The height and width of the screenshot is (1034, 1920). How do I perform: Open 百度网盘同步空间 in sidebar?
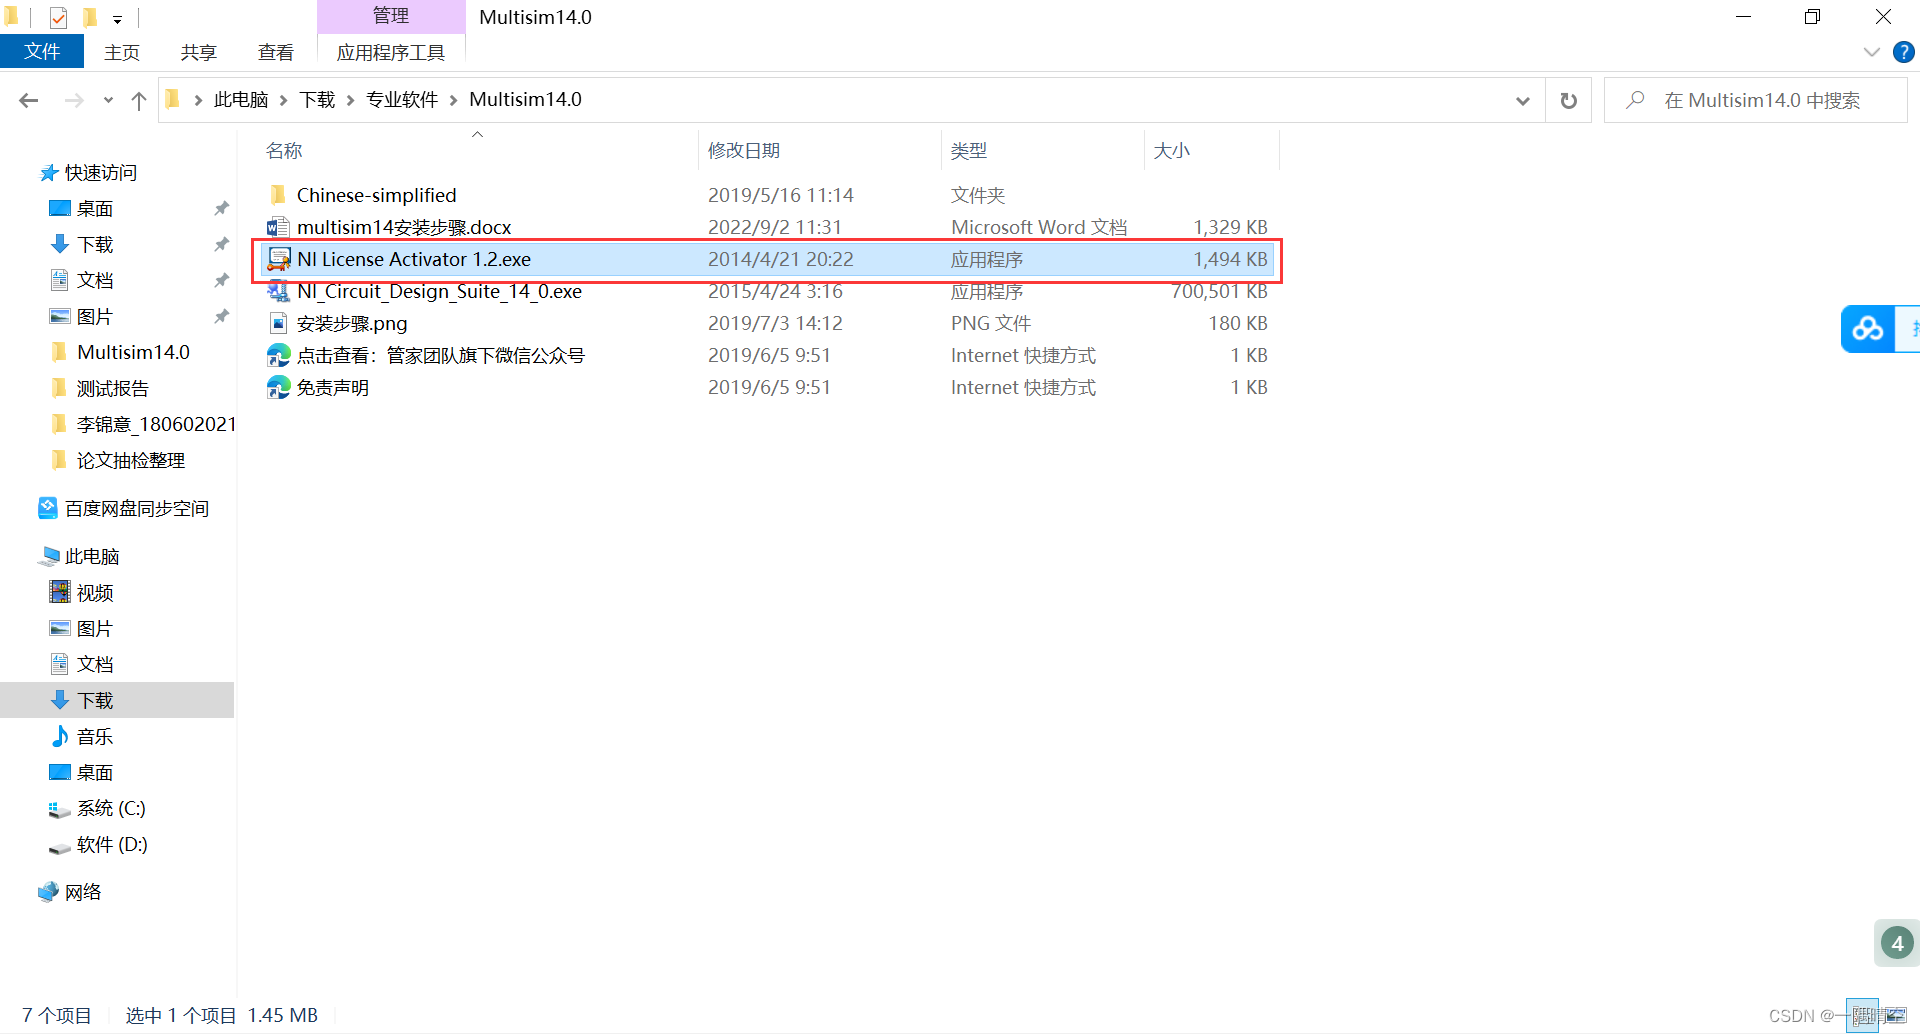124,509
